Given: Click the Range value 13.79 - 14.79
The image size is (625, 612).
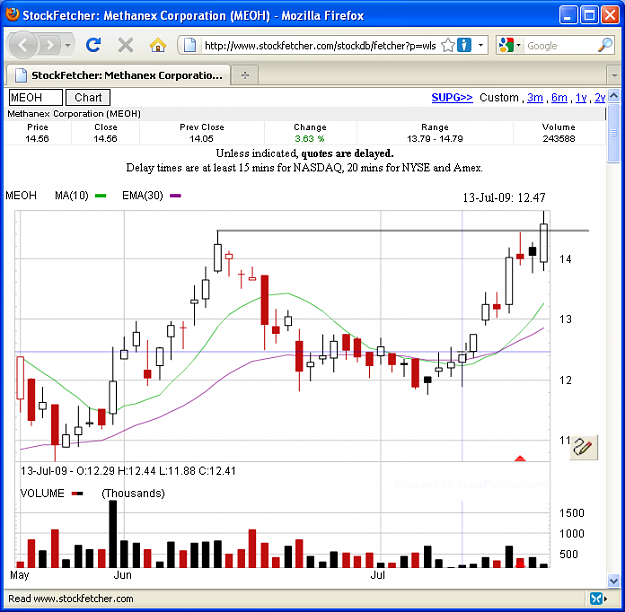Looking at the screenshot, I should click(435, 139).
